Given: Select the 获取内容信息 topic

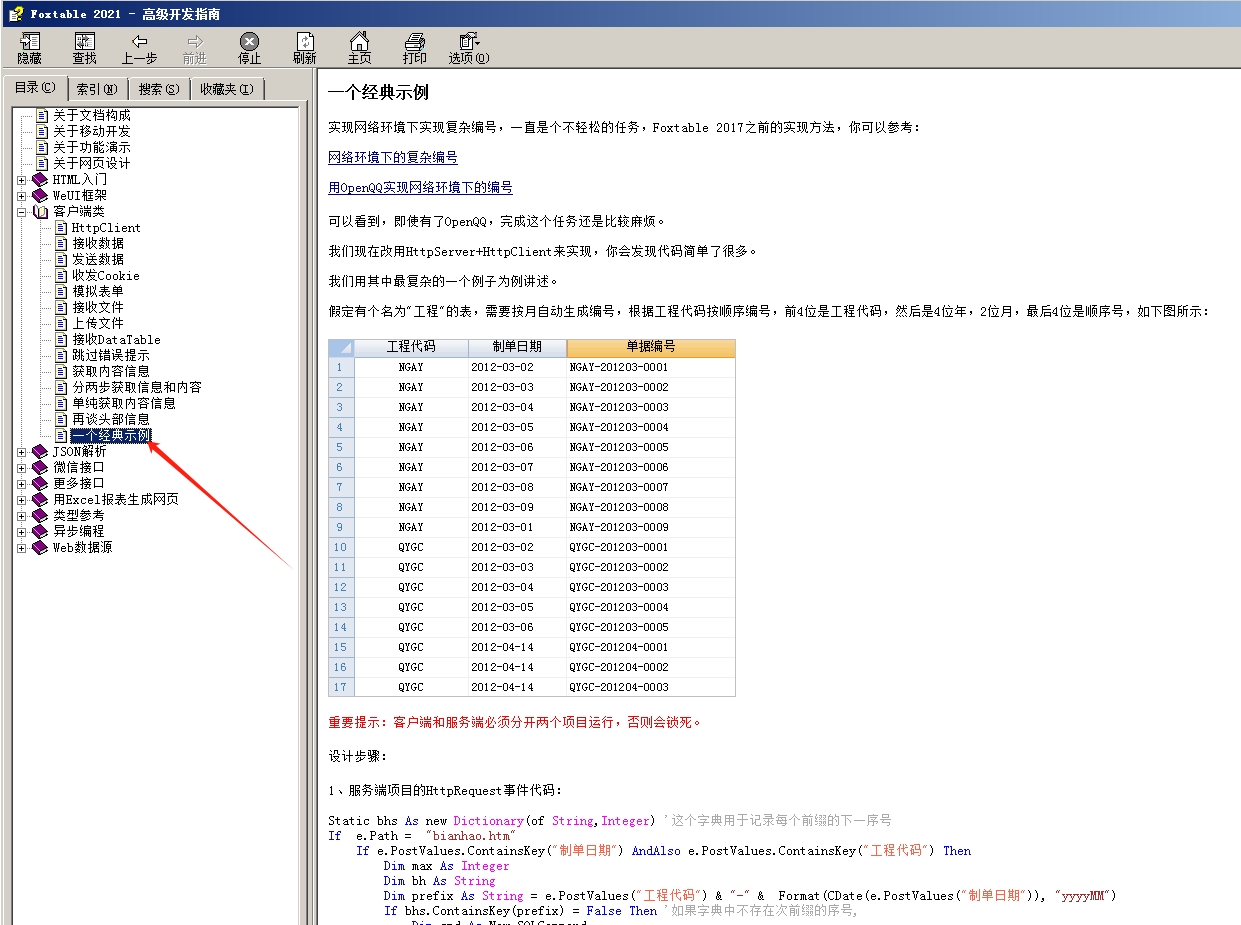Looking at the screenshot, I should 111,372.
